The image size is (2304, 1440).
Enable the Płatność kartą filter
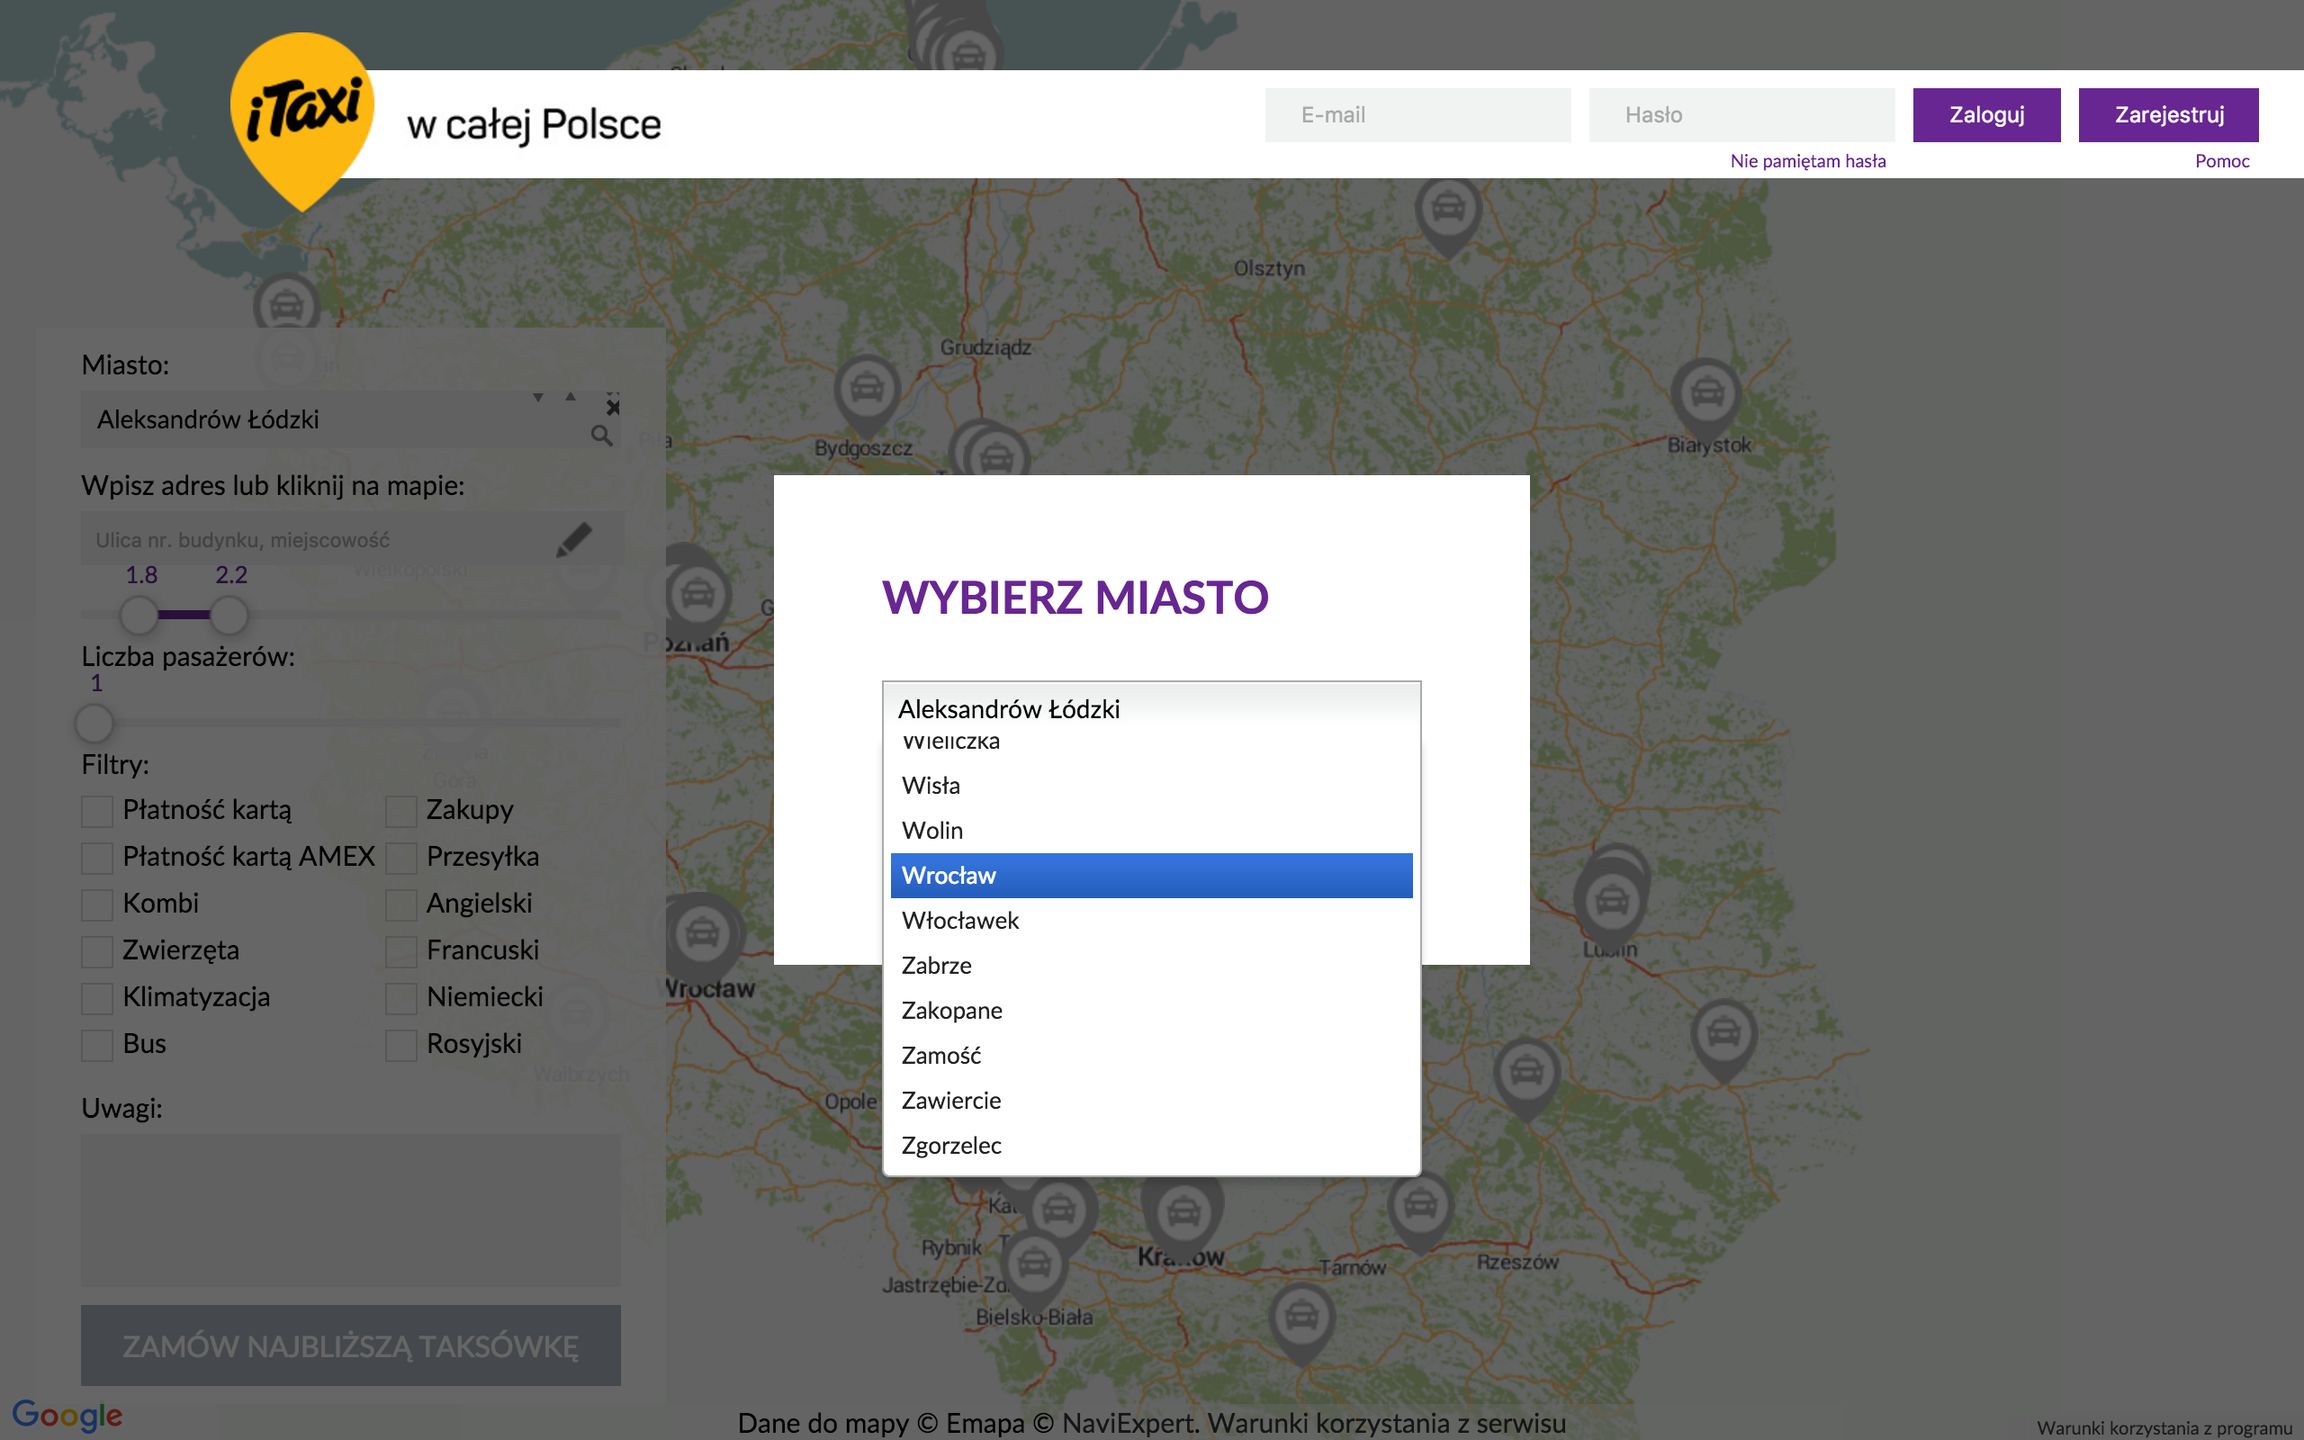97,811
